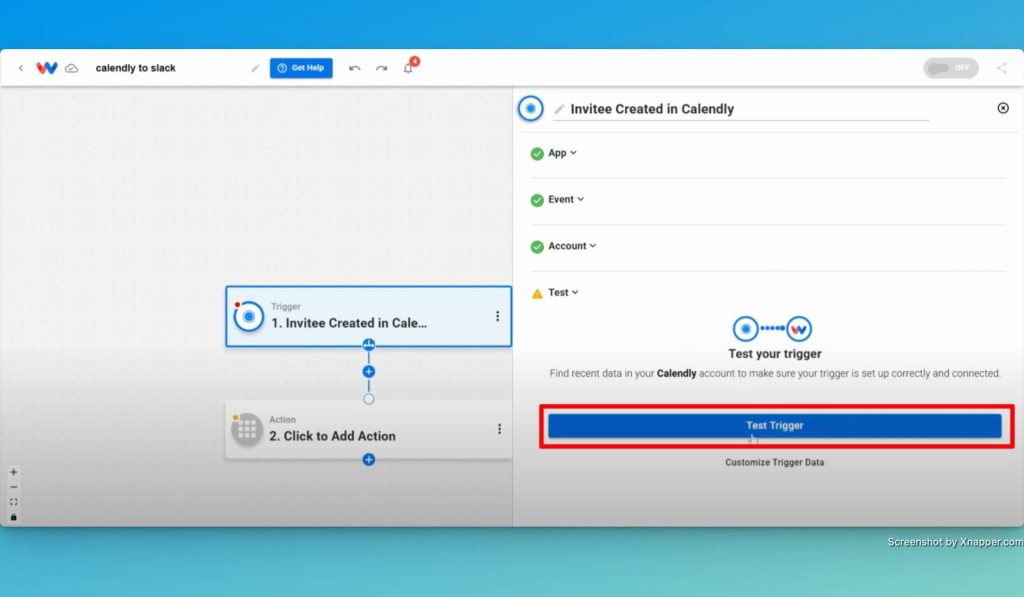This screenshot has width=1024, height=597.
Task: Open notifications bell
Action: click(x=408, y=68)
